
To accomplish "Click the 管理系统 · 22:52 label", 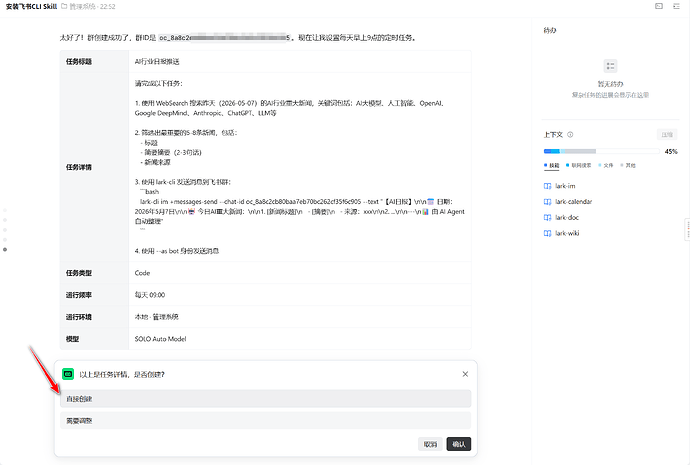I will tap(92, 6).
